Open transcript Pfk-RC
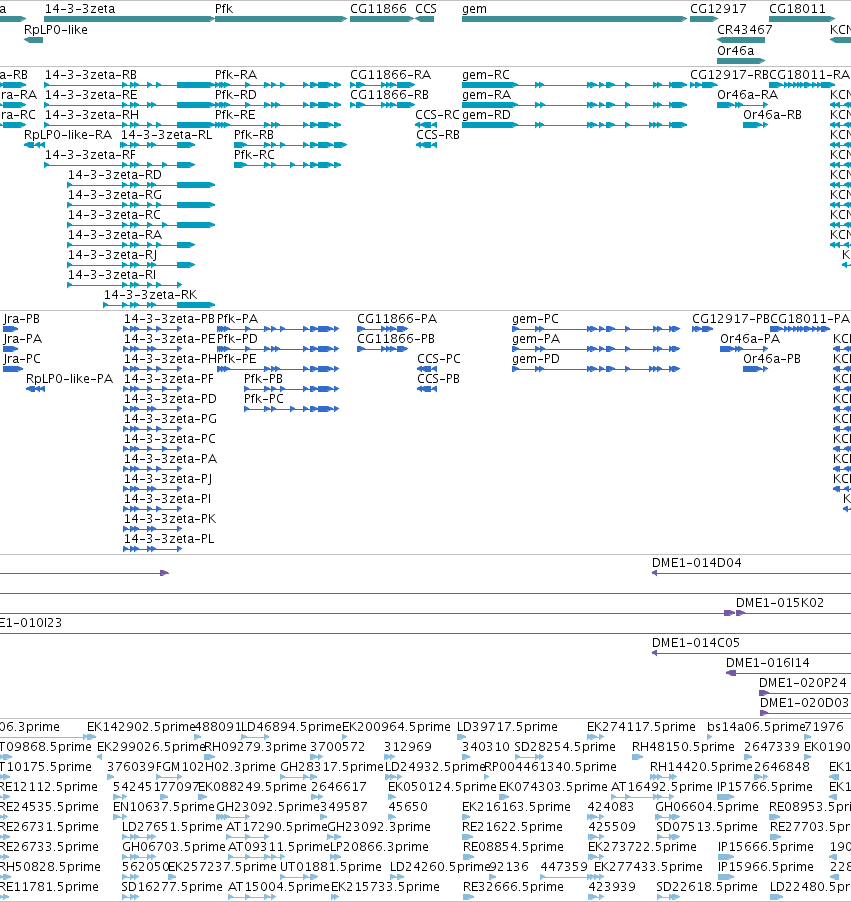This screenshot has height=902, width=851. pos(254,155)
